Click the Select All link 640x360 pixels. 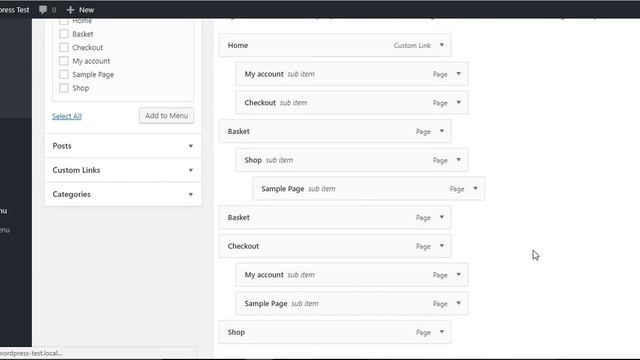[x=67, y=116]
